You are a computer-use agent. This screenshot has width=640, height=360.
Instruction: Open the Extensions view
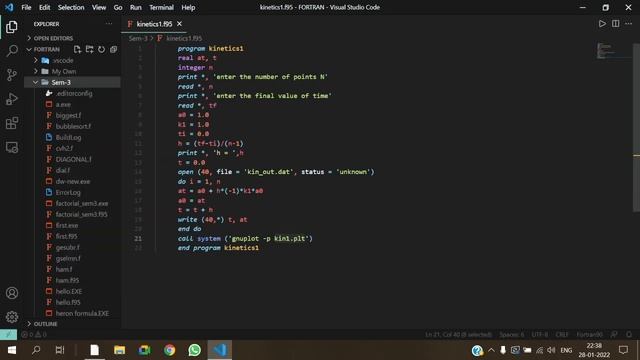[x=12, y=123]
